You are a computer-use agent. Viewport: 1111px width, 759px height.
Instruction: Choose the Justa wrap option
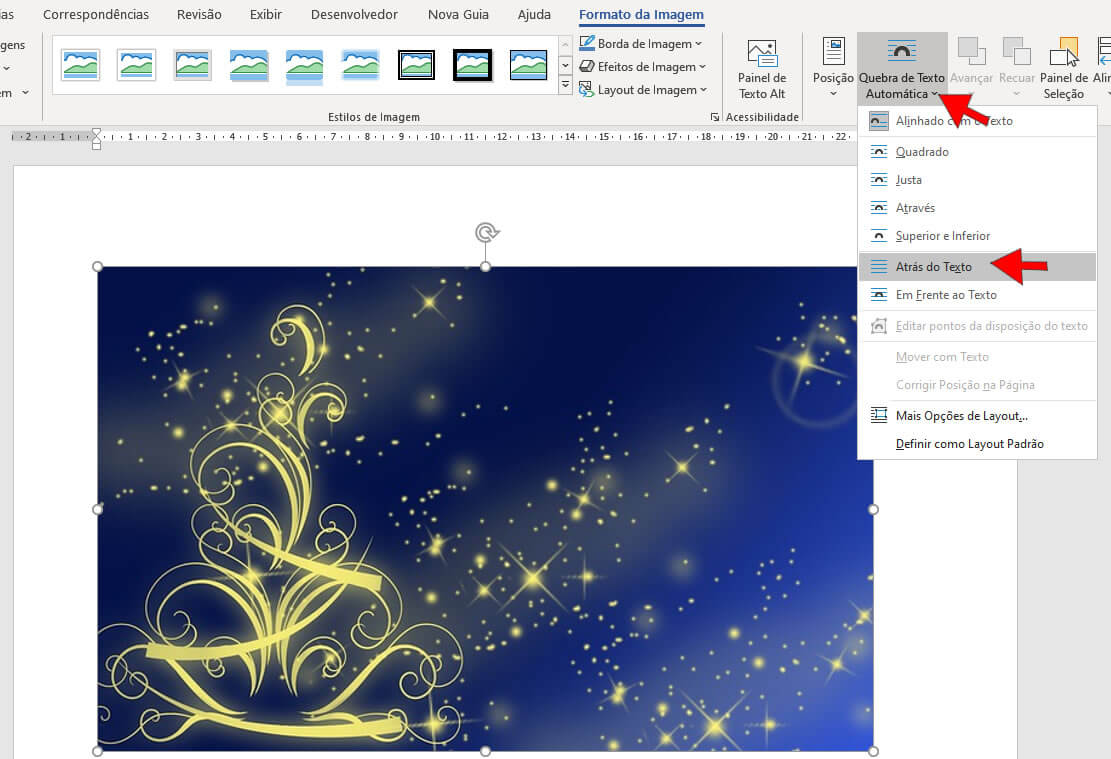977,180
